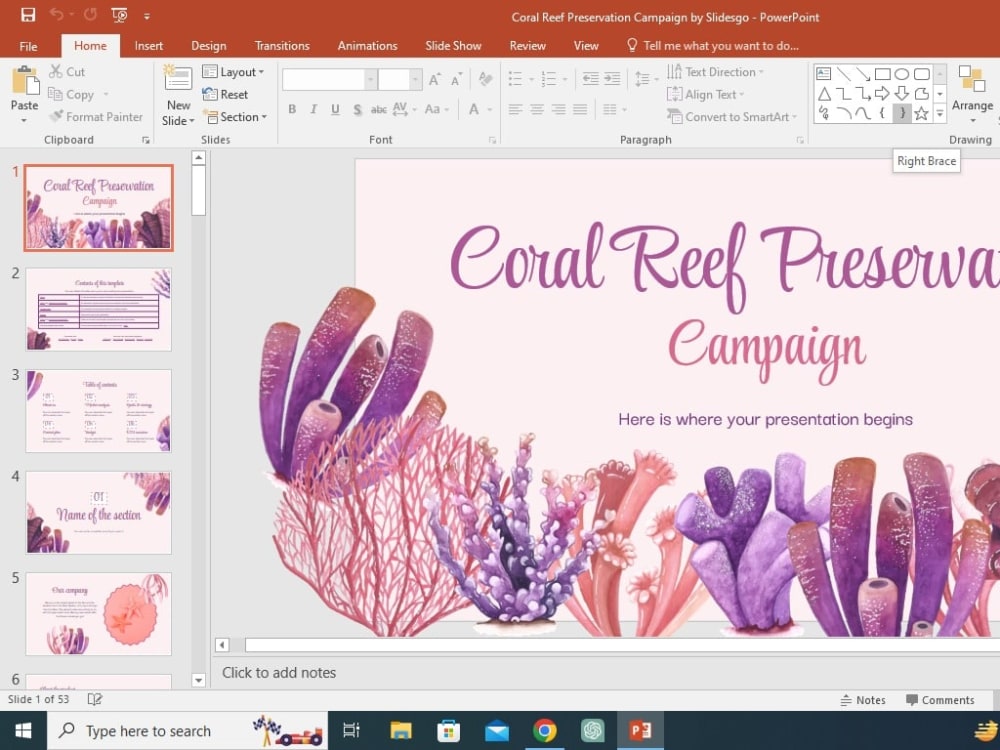Open the Convert to SmartArt dropdown
The width and height of the screenshot is (1000, 750).
pos(732,117)
